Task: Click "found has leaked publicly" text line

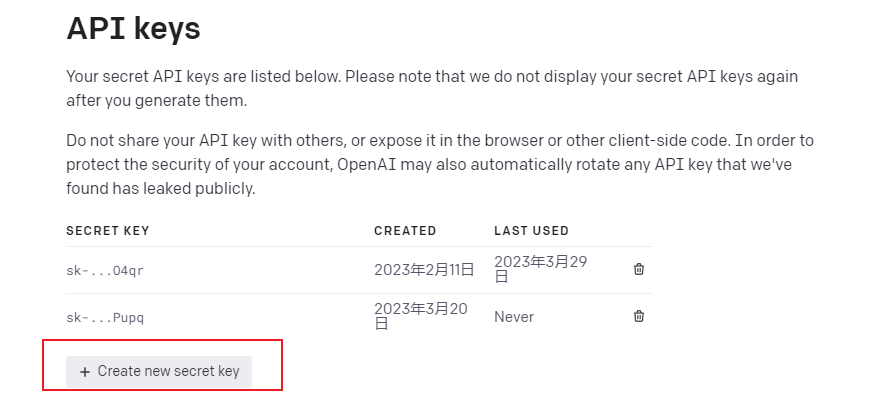Action: pos(162,188)
